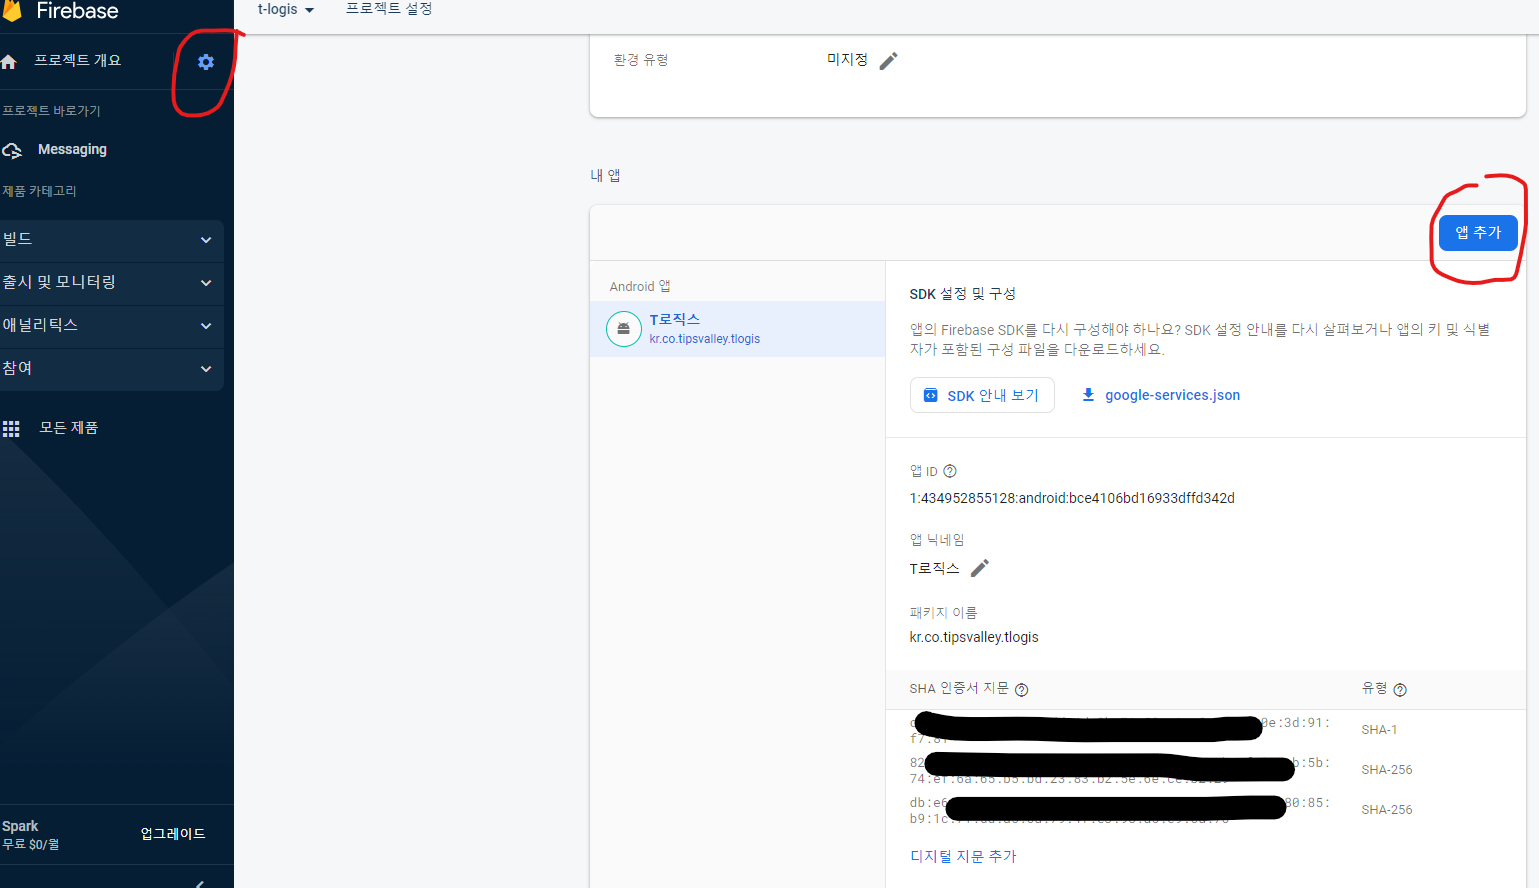Screen dimensions: 1539x888
Task: Click the Firebase logo icon
Action: click(12, 10)
